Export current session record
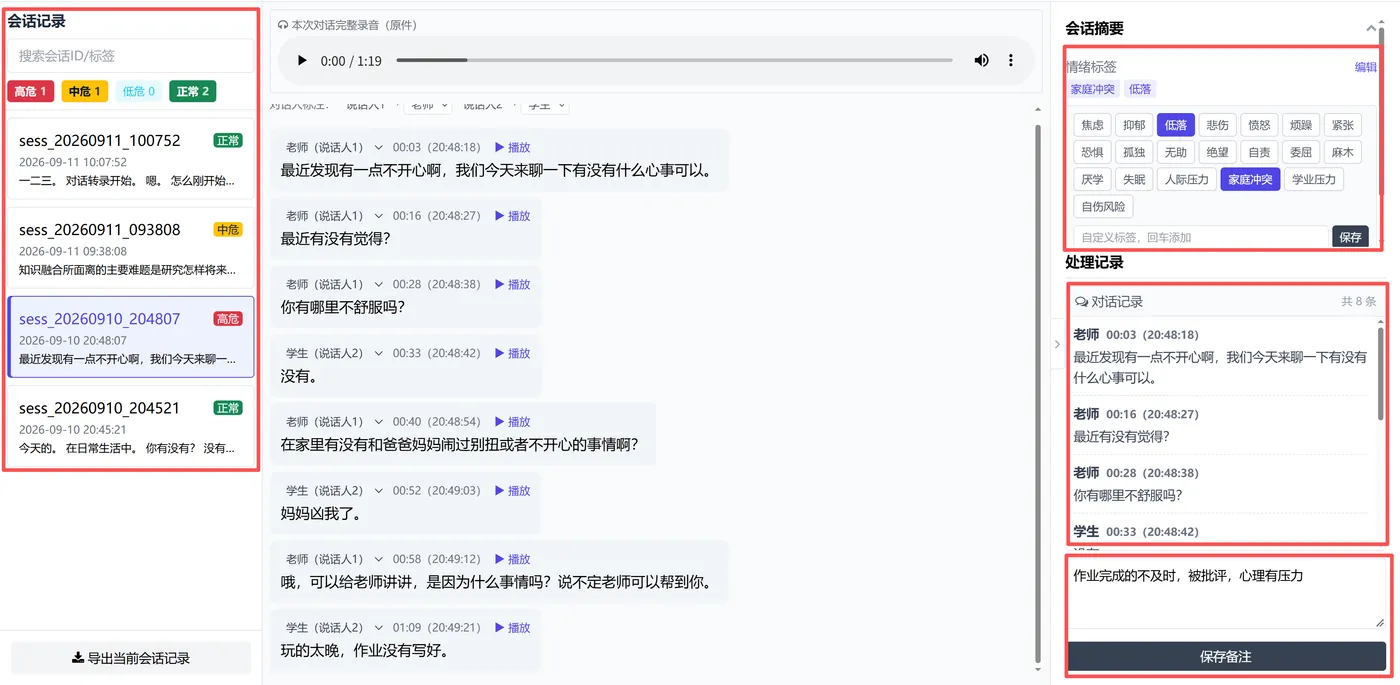The image size is (1400, 685). point(131,658)
